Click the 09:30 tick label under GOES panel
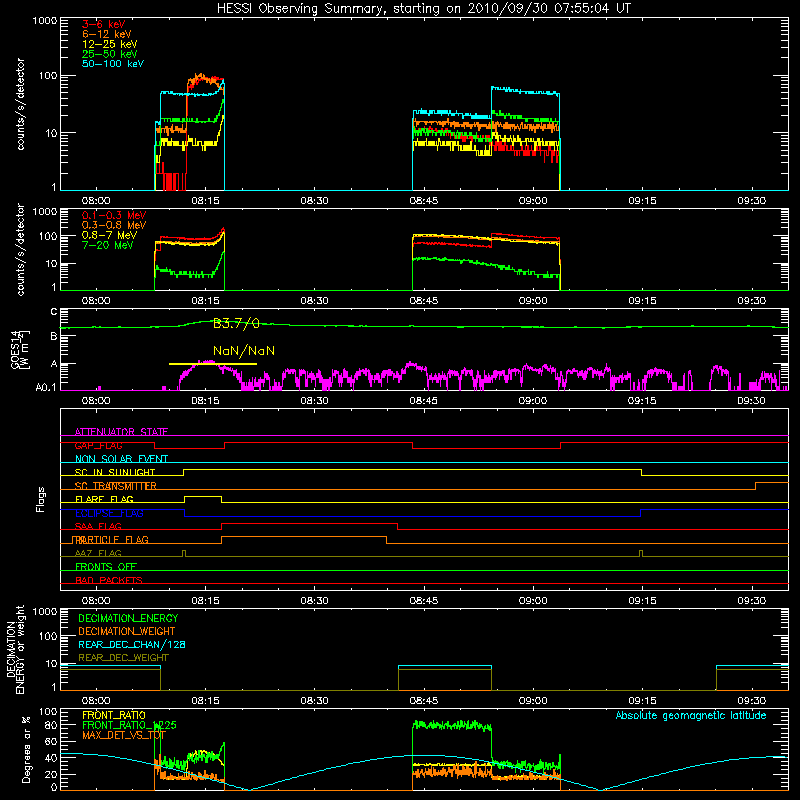The width and height of the screenshot is (800, 800). (x=752, y=401)
